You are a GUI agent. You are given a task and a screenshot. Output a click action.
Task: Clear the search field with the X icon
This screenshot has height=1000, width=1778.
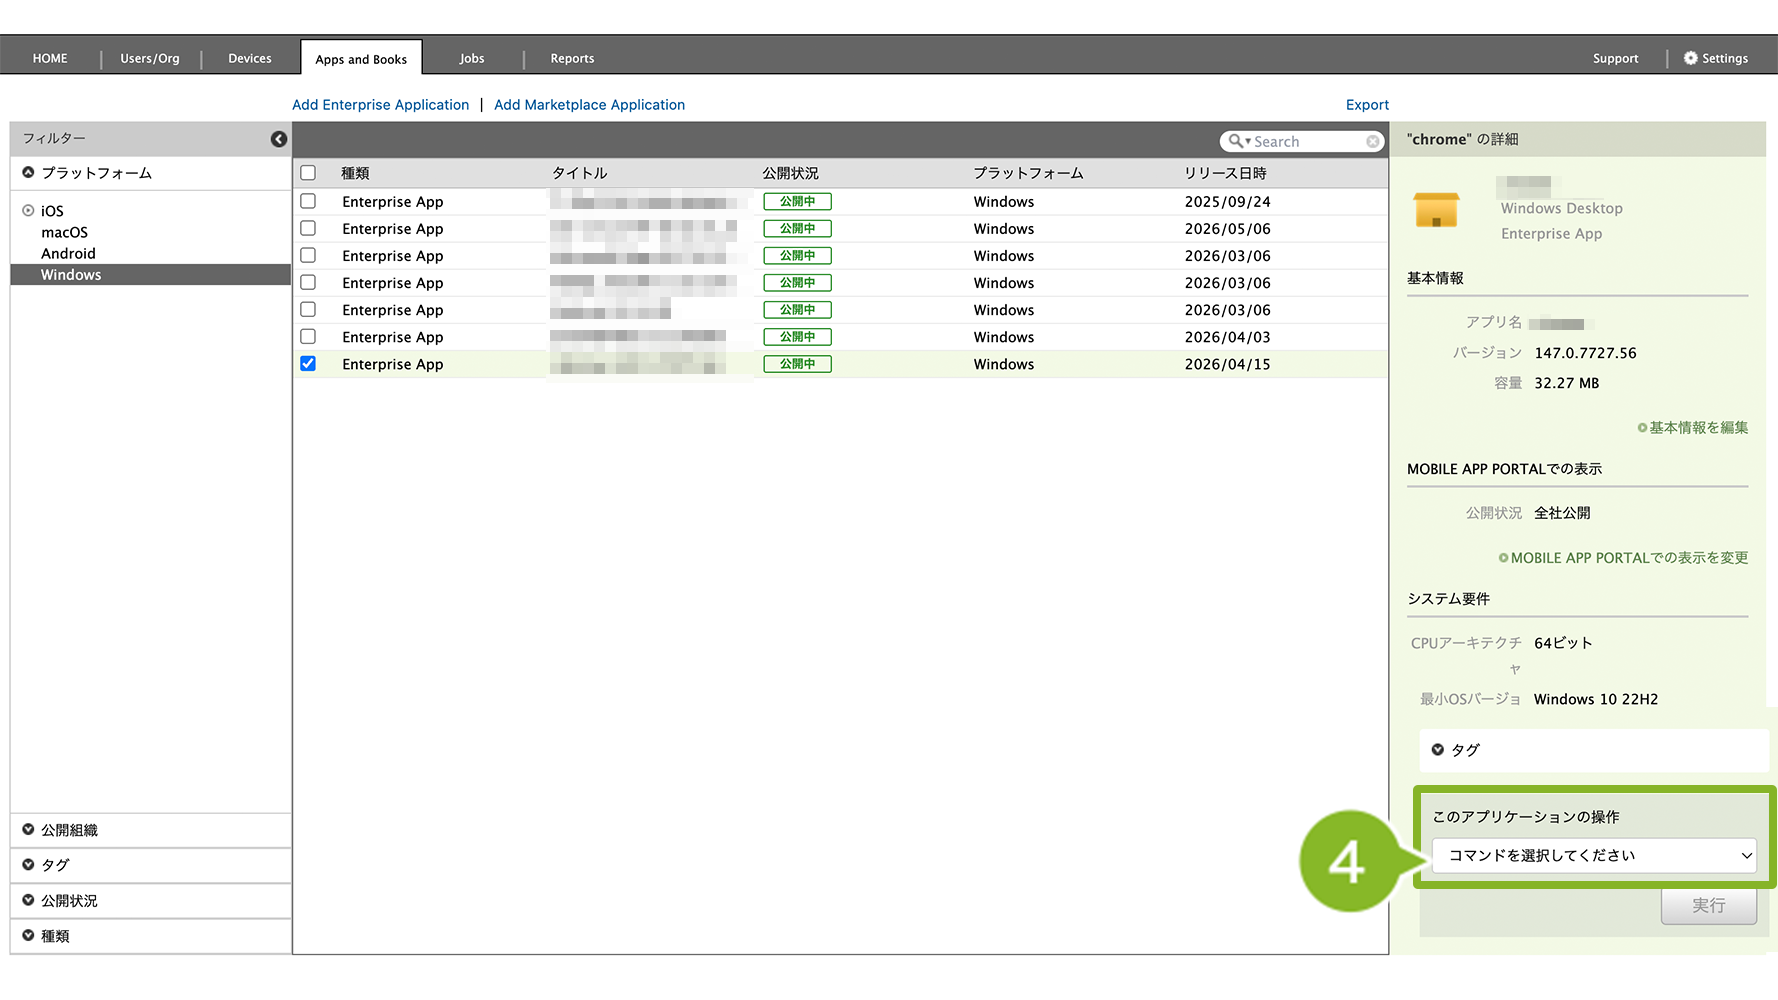click(x=1373, y=142)
